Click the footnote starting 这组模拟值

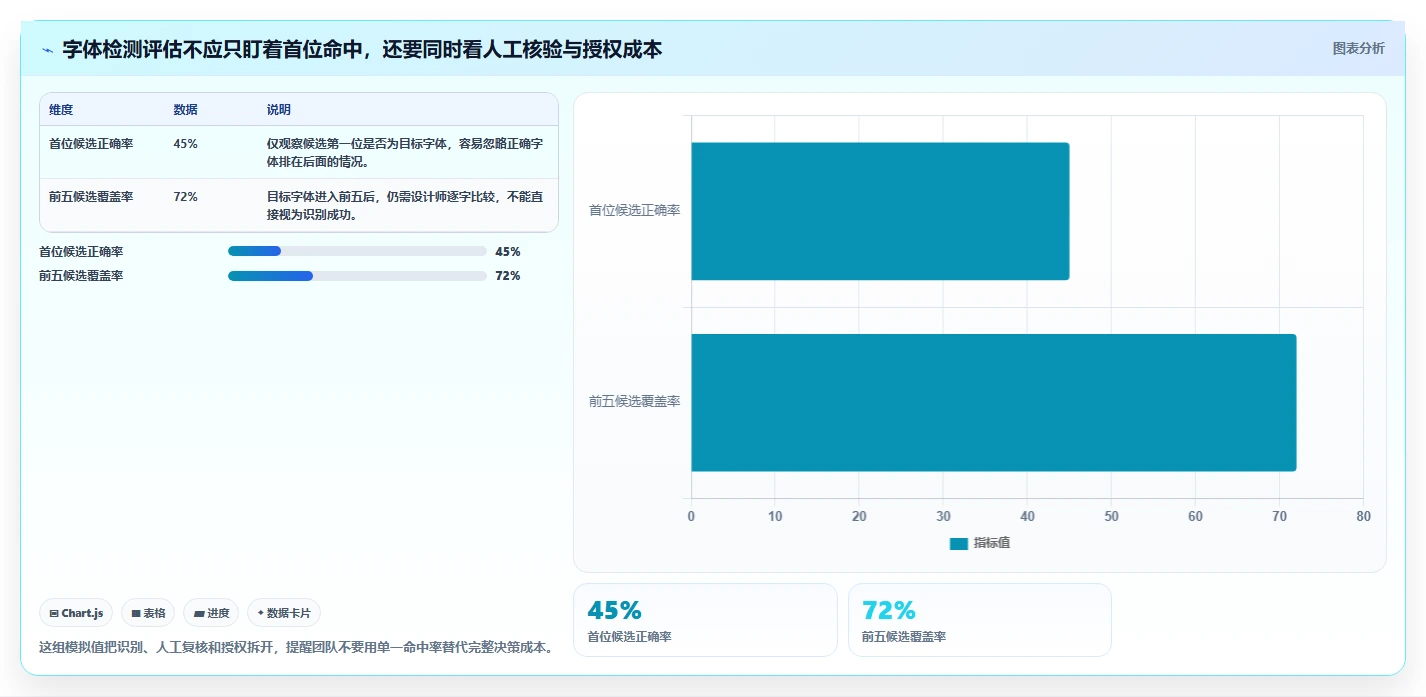(x=297, y=647)
